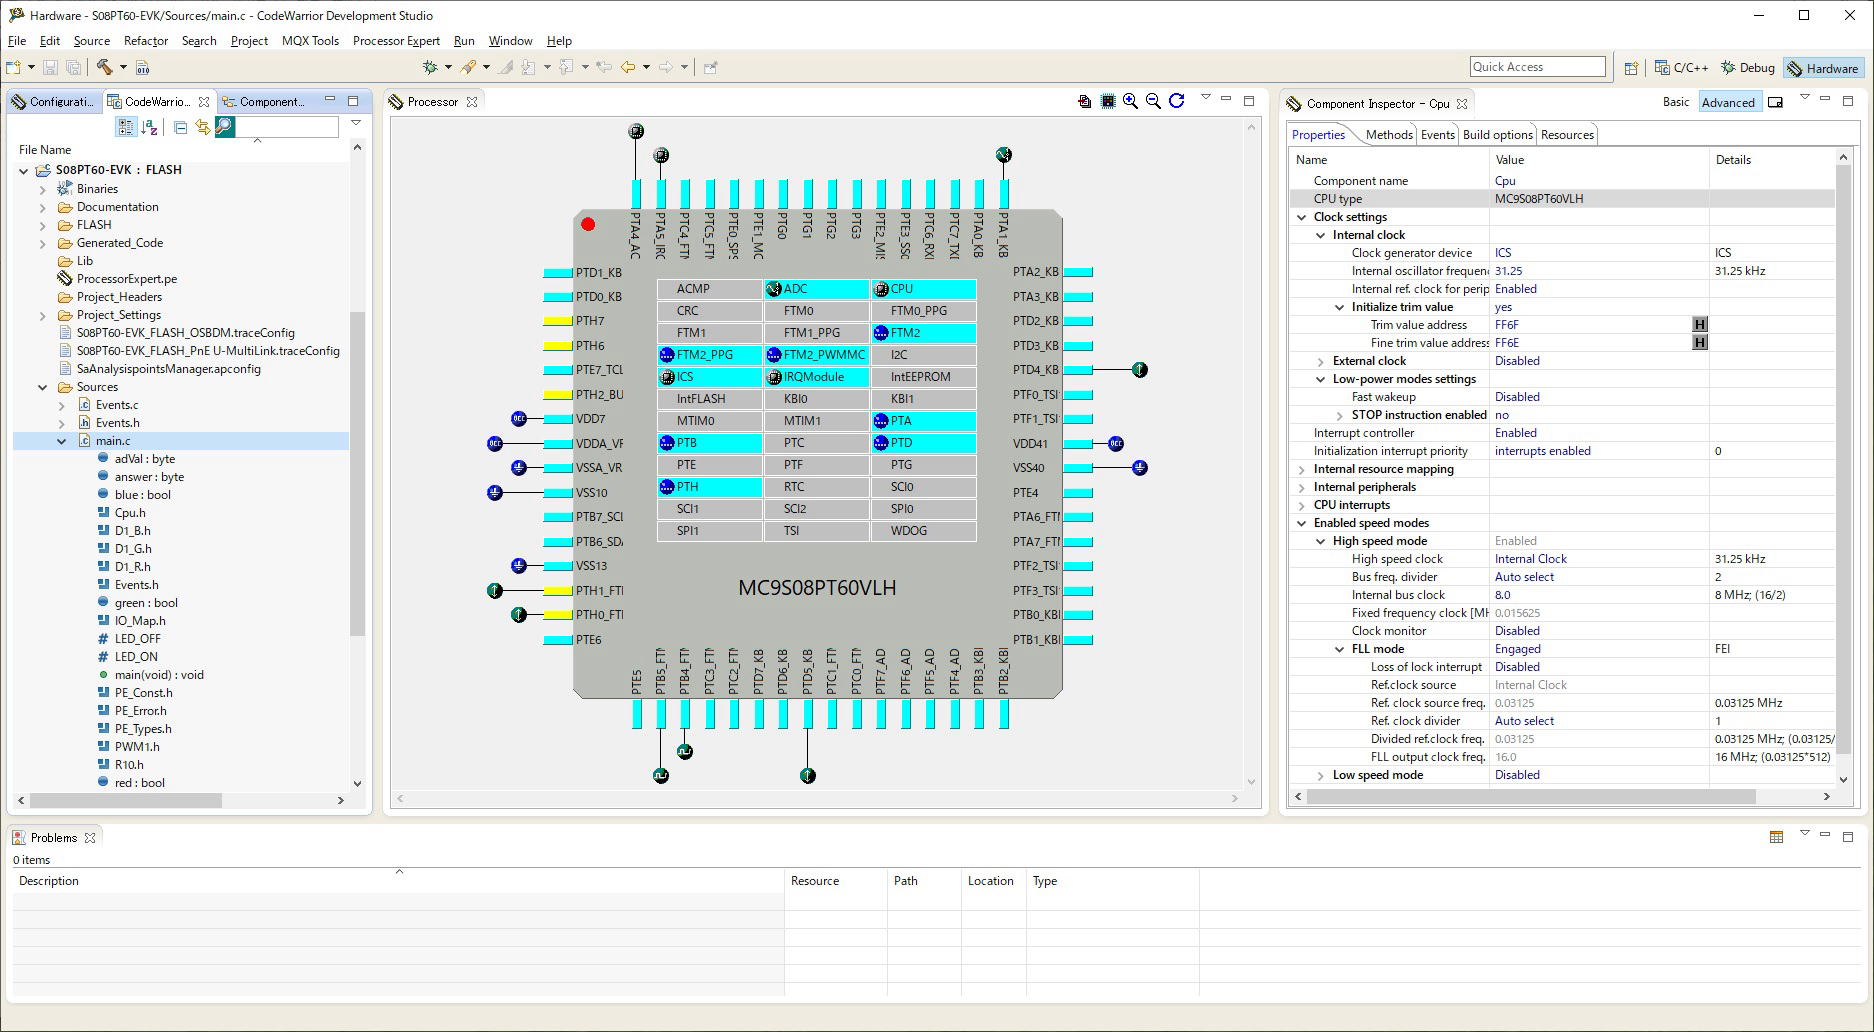
Task: Click the view layout icon next to Advanced
Action: tap(1776, 102)
